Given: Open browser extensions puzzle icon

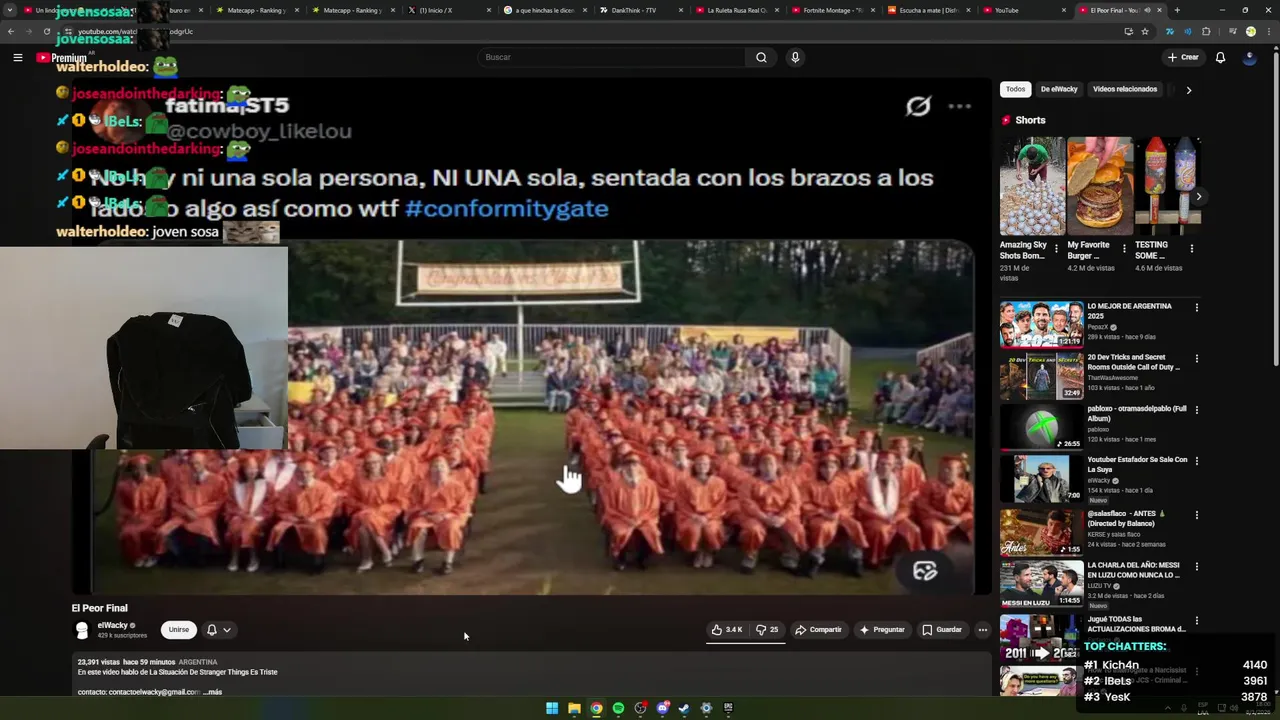Looking at the screenshot, I should [x=1206, y=31].
